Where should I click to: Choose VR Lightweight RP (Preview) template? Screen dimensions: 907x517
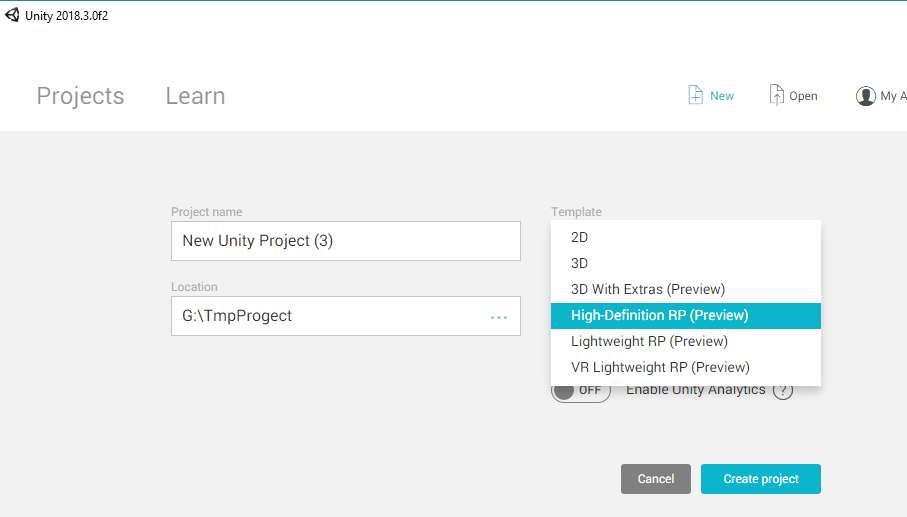685,367
